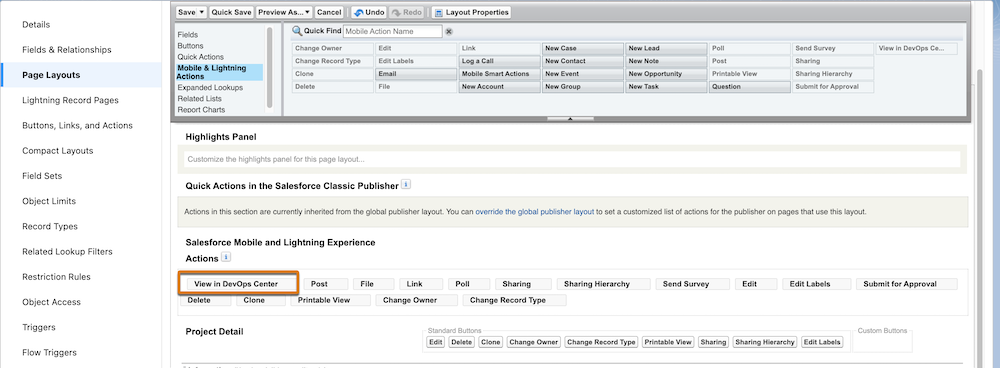
Task: Click the override the global publisher layout link
Action: click(x=534, y=212)
